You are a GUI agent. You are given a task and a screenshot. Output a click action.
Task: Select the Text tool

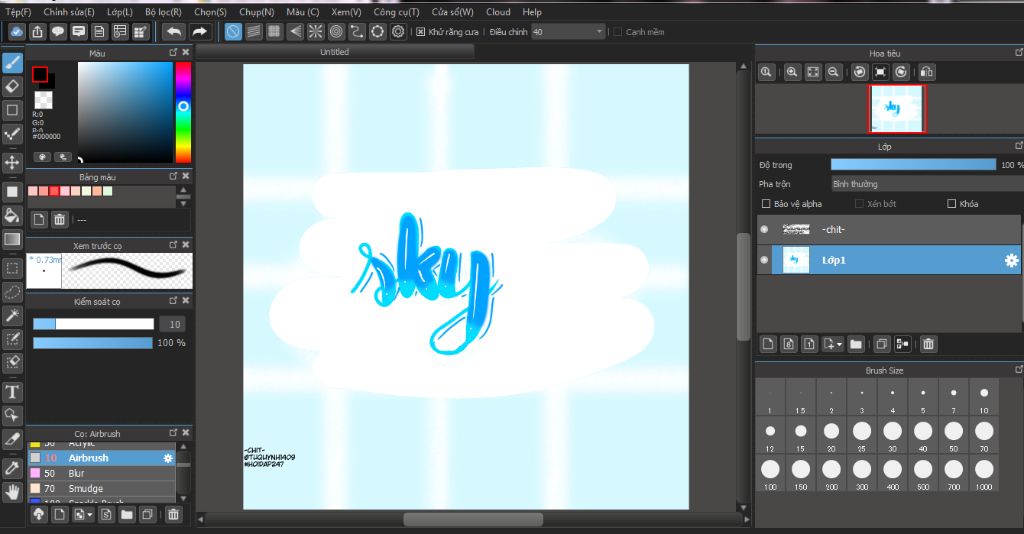pyautogui.click(x=12, y=392)
